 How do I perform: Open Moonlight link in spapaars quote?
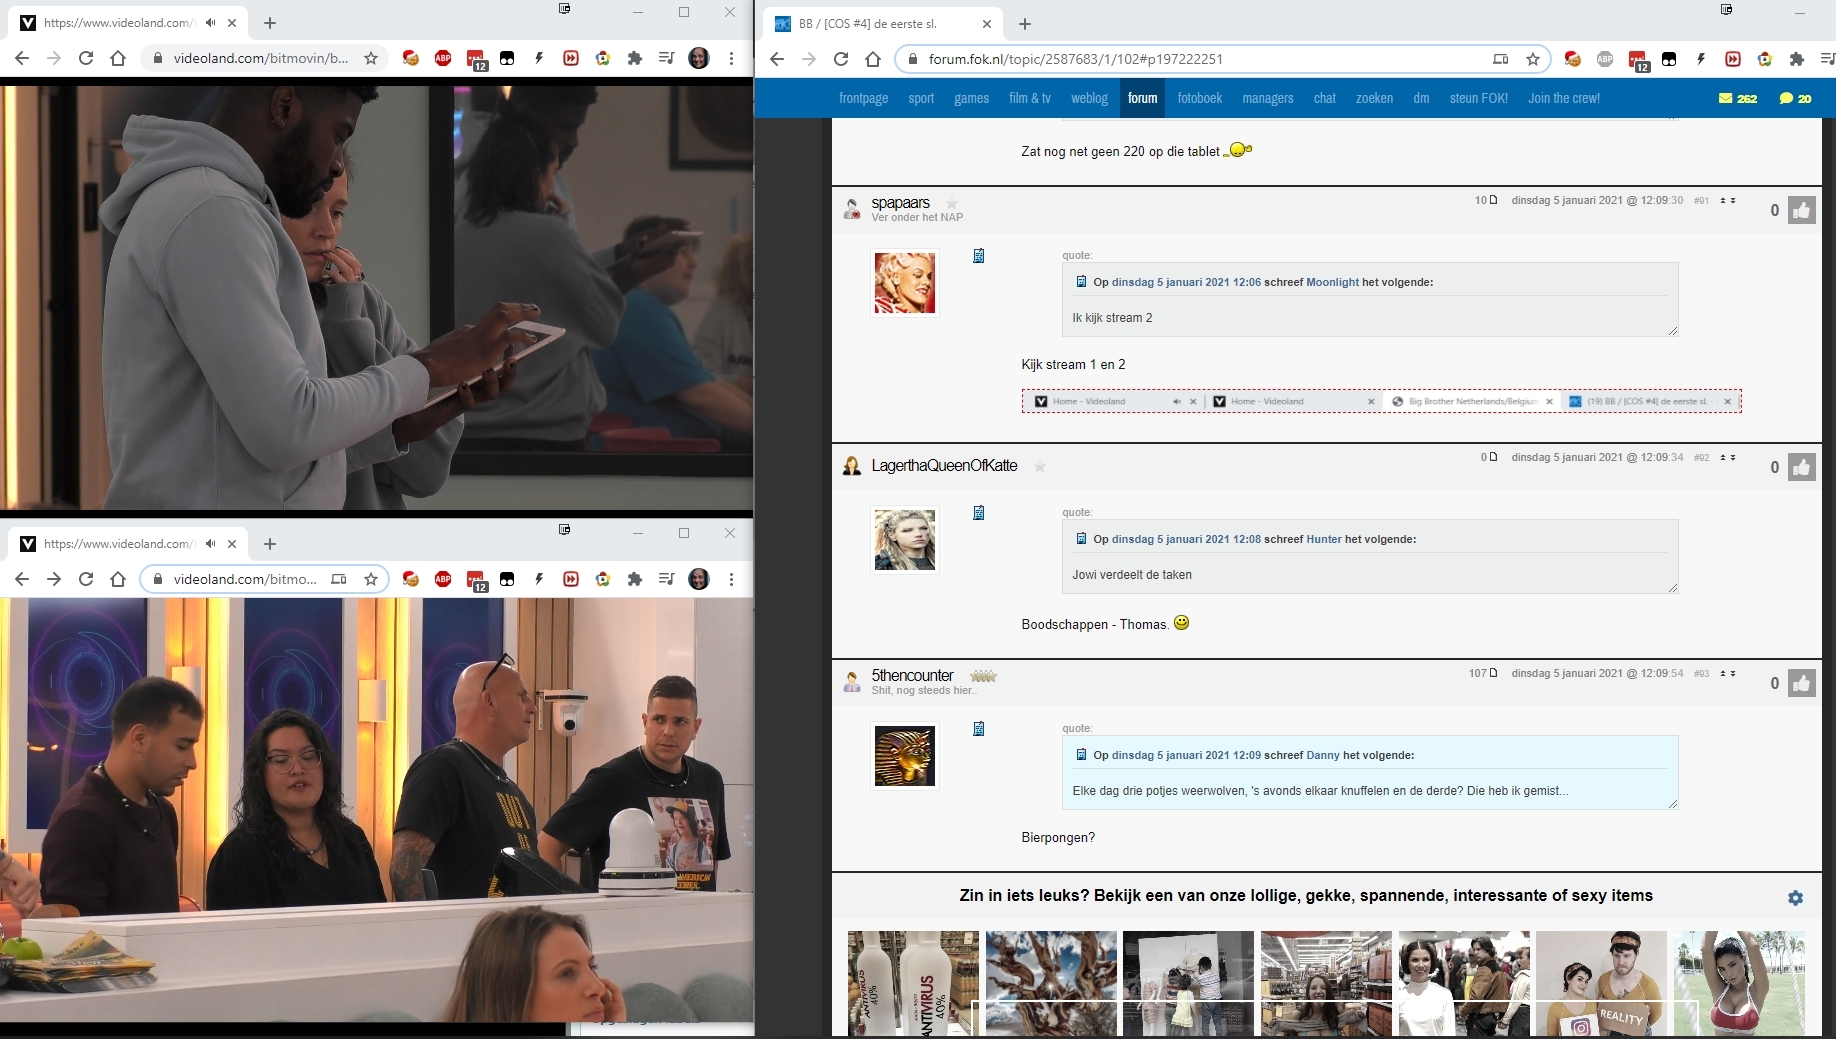click(x=1332, y=282)
